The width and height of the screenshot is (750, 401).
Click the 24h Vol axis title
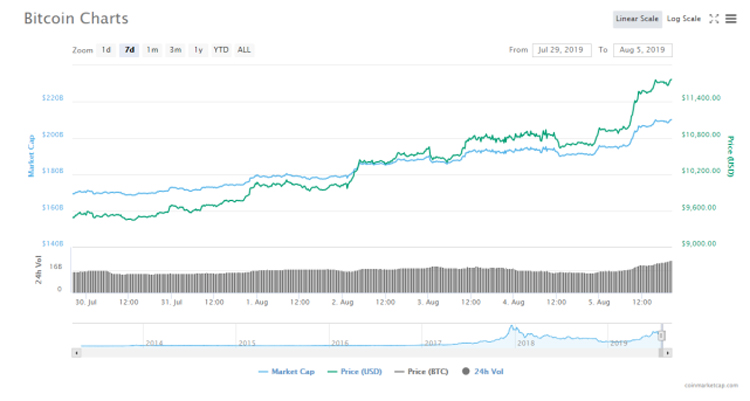(x=38, y=270)
